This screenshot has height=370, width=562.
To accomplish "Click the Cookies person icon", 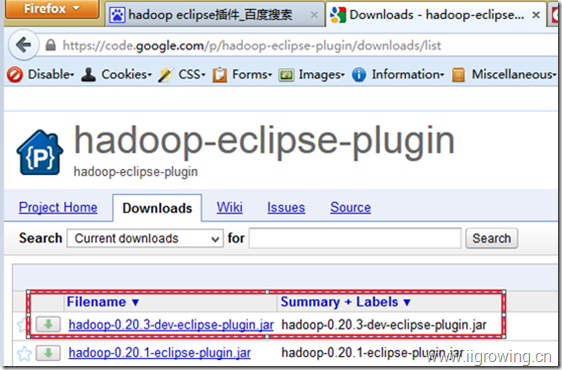I will click(88, 75).
